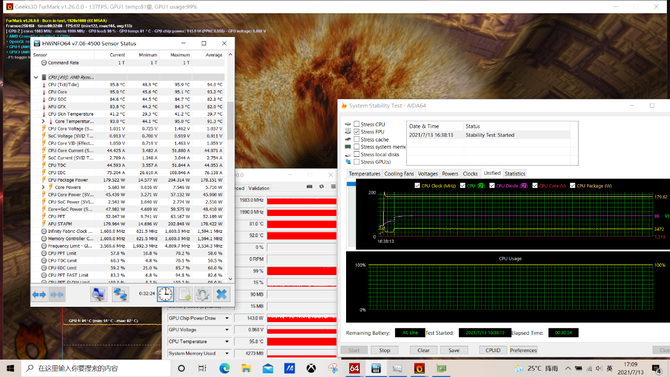Start logging with document plus icon

(x=185, y=295)
